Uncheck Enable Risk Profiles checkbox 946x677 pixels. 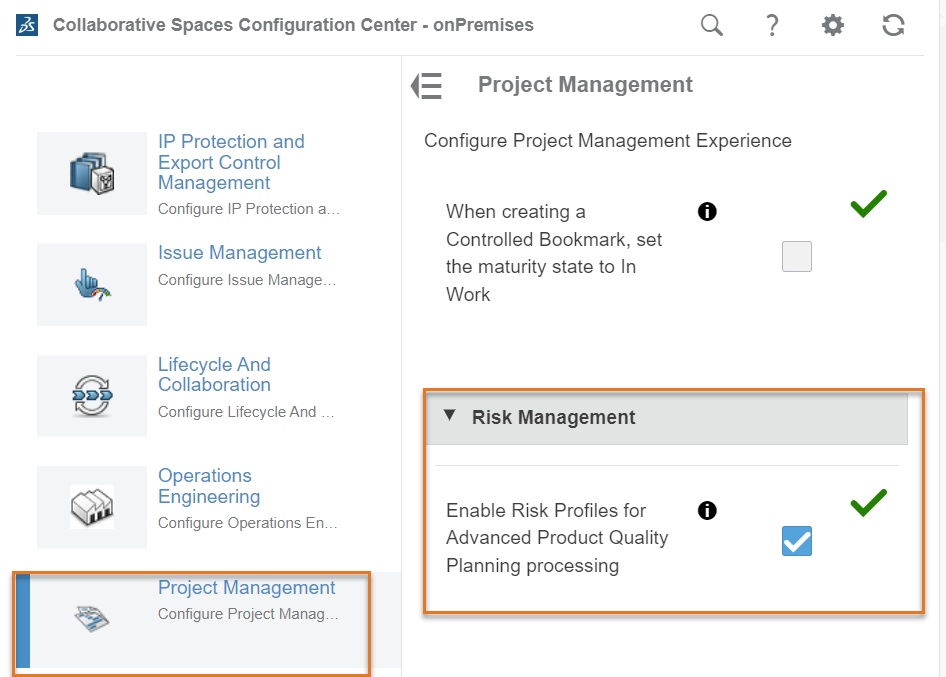(797, 541)
